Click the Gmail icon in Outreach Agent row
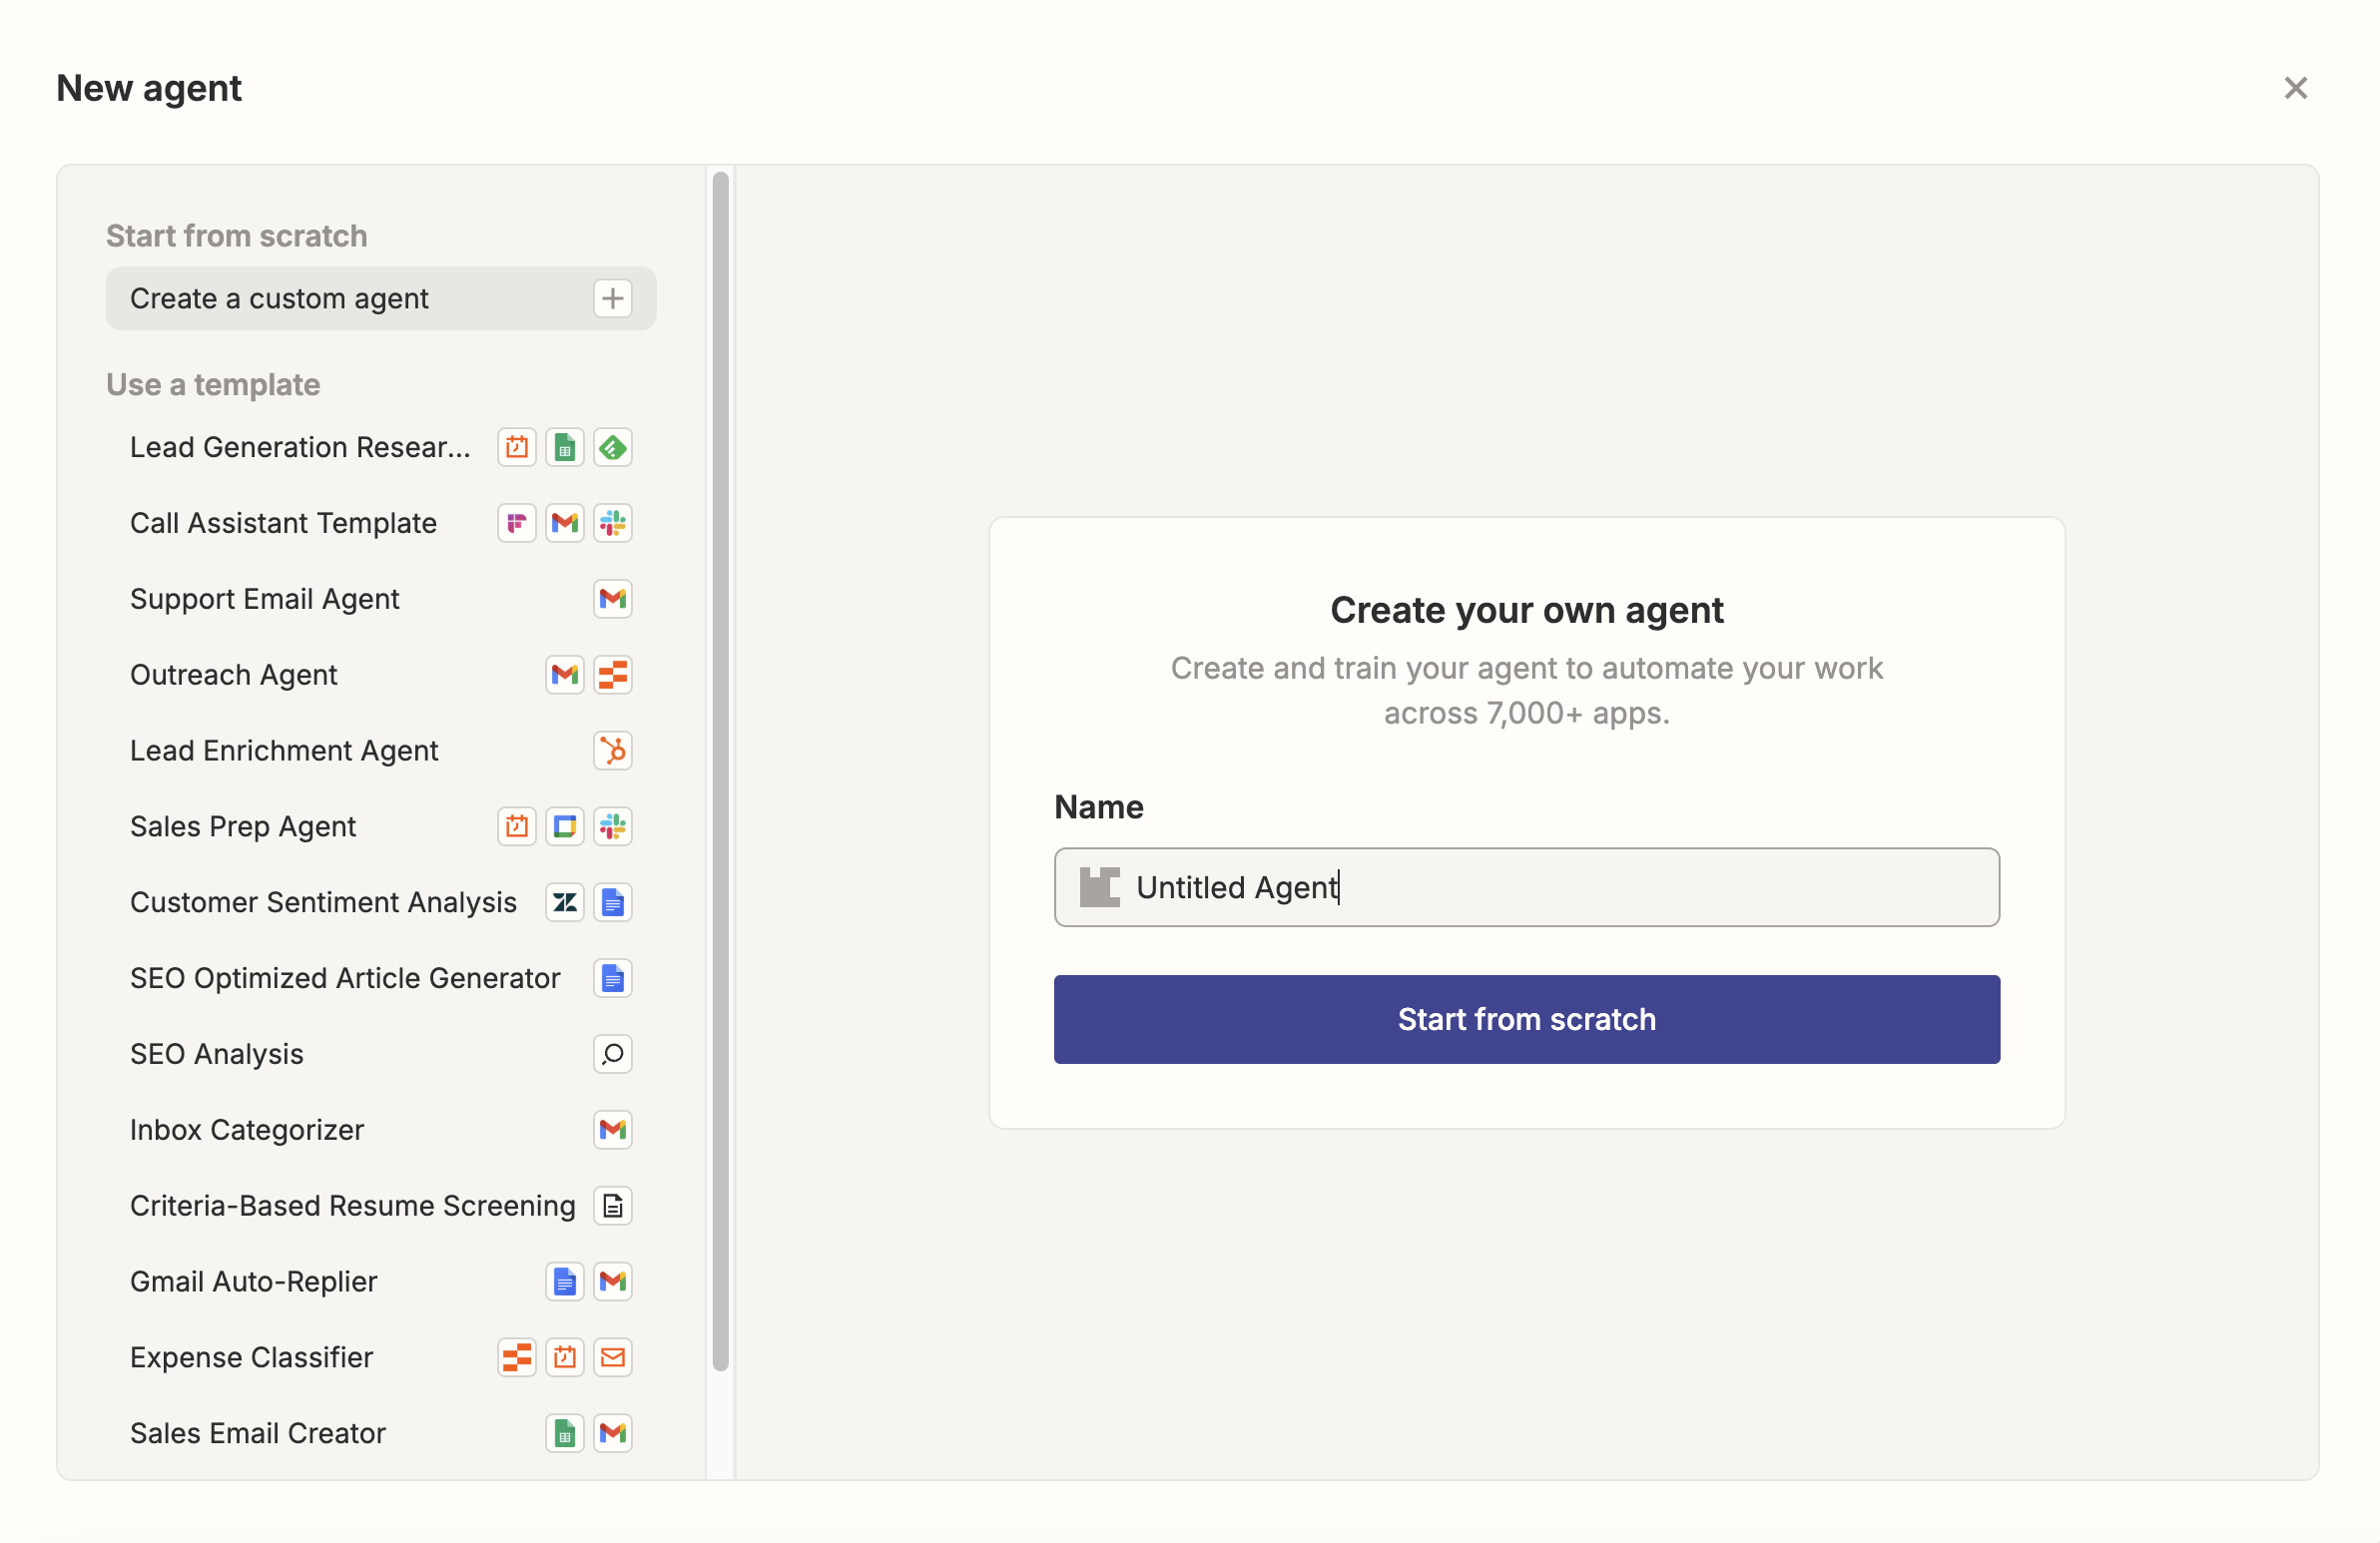The image size is (2380, 1543). pyautogui.click(x=564, y=675)
